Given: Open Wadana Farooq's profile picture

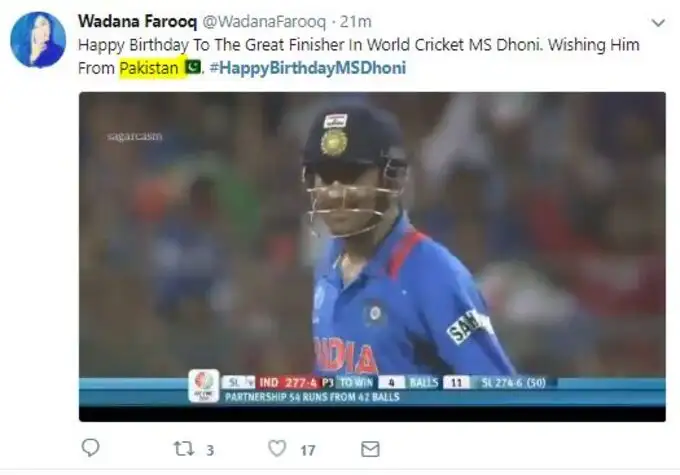Looking at the screenshot, I should [38, 40].
